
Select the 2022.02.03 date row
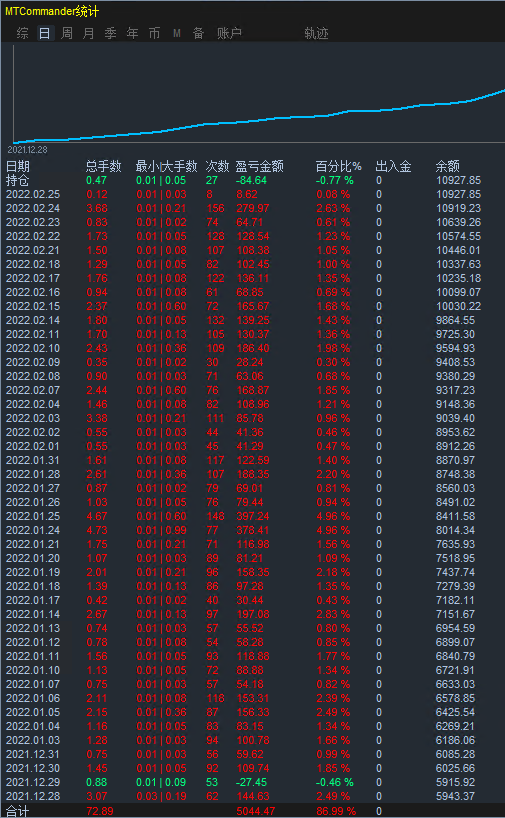pyautogui.click(x=33, y=418)
